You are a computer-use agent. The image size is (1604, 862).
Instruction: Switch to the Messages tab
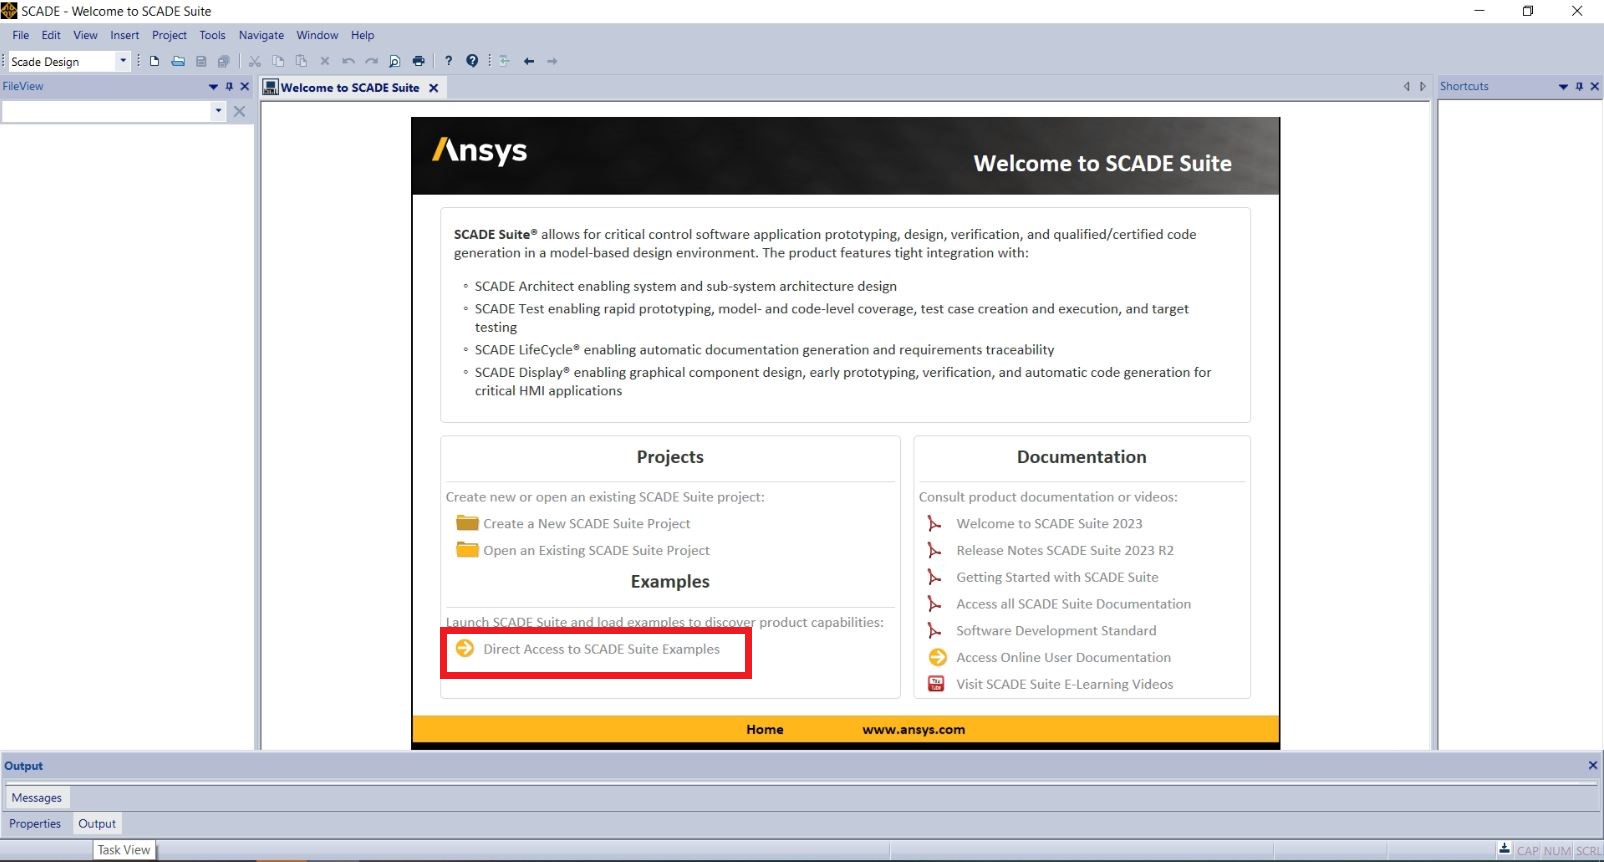click(37, 798)
